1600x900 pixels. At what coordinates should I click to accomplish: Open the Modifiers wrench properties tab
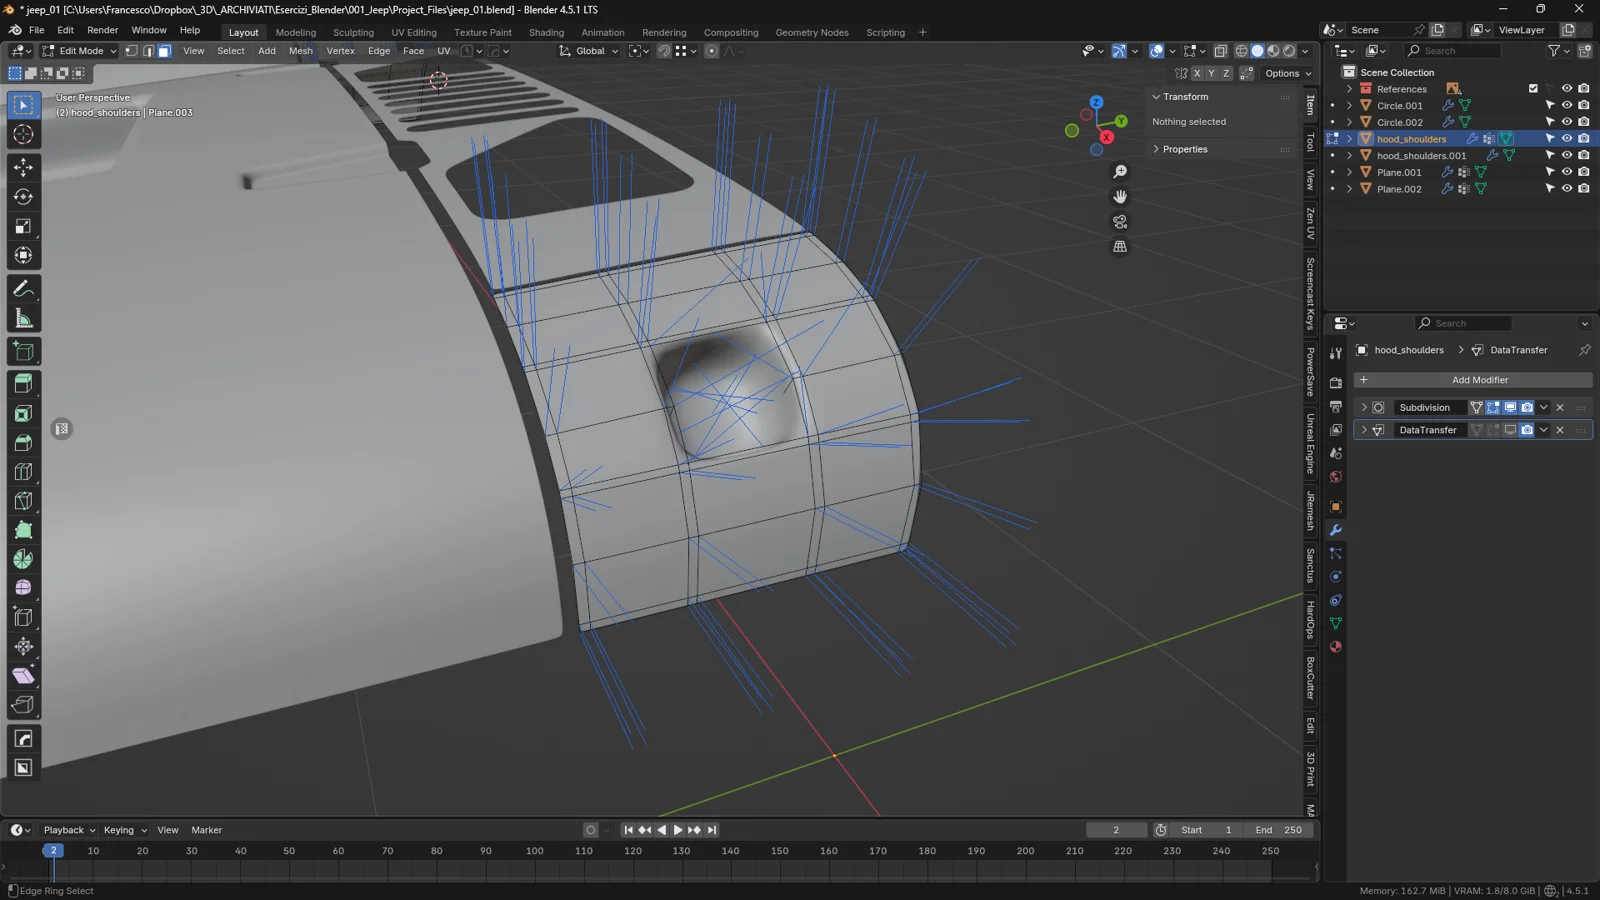coord(1336,530)
